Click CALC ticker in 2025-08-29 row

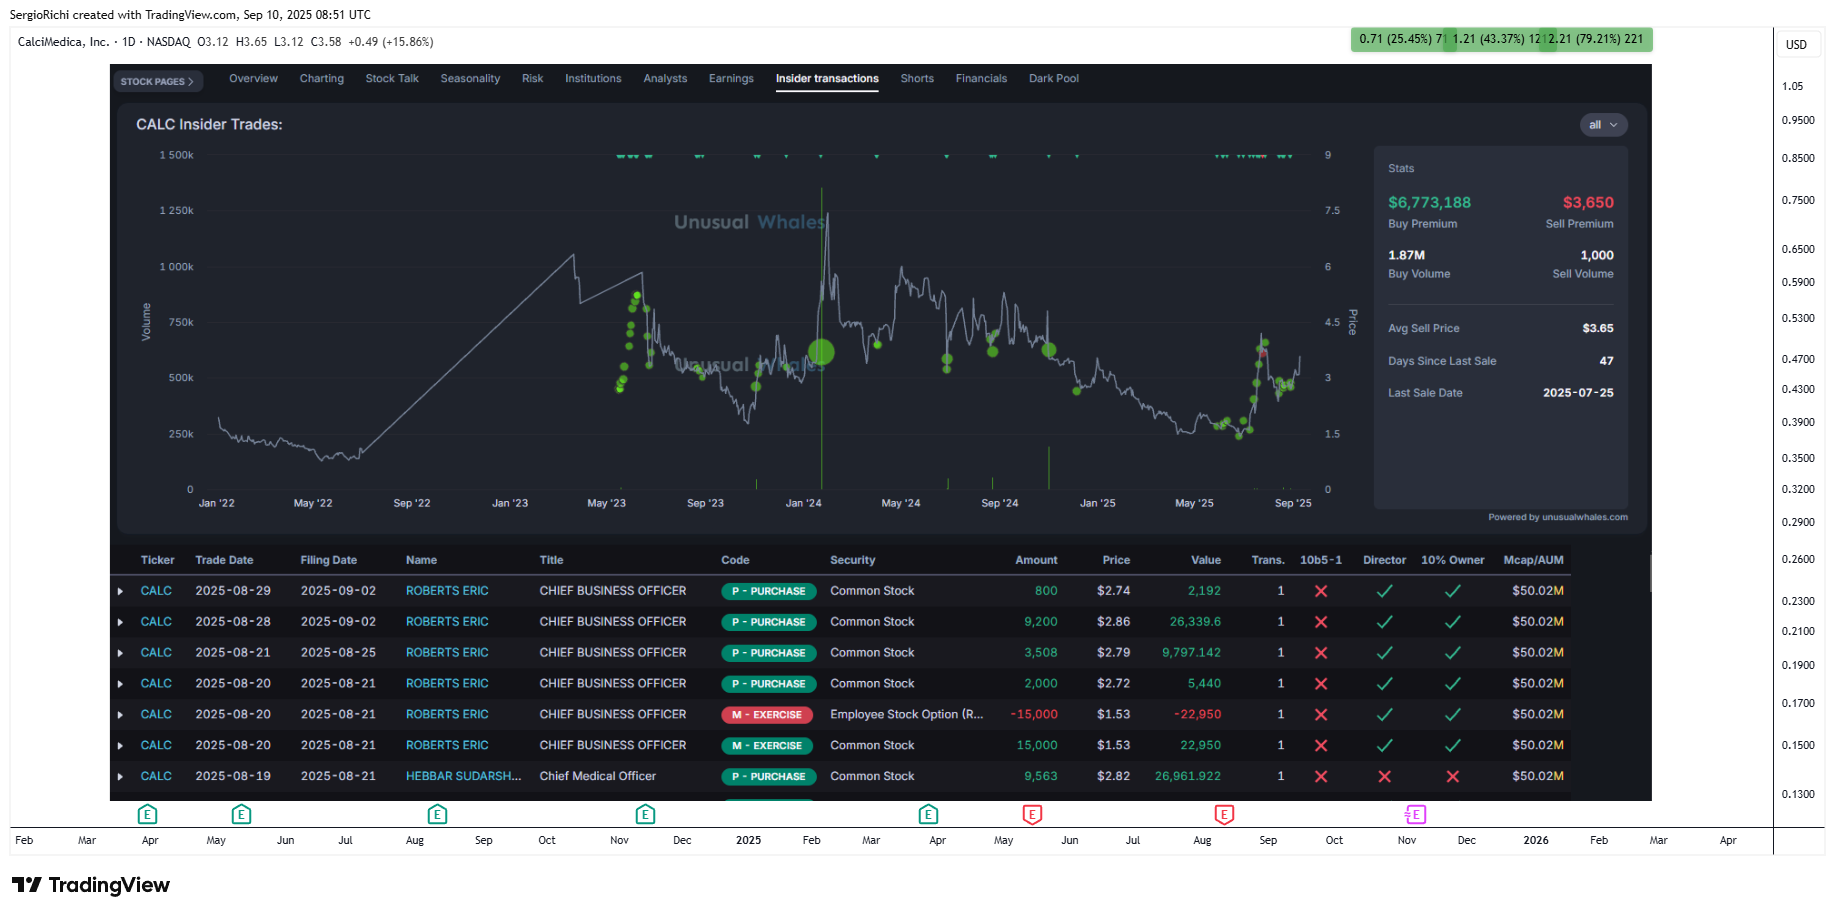[156, 591]
